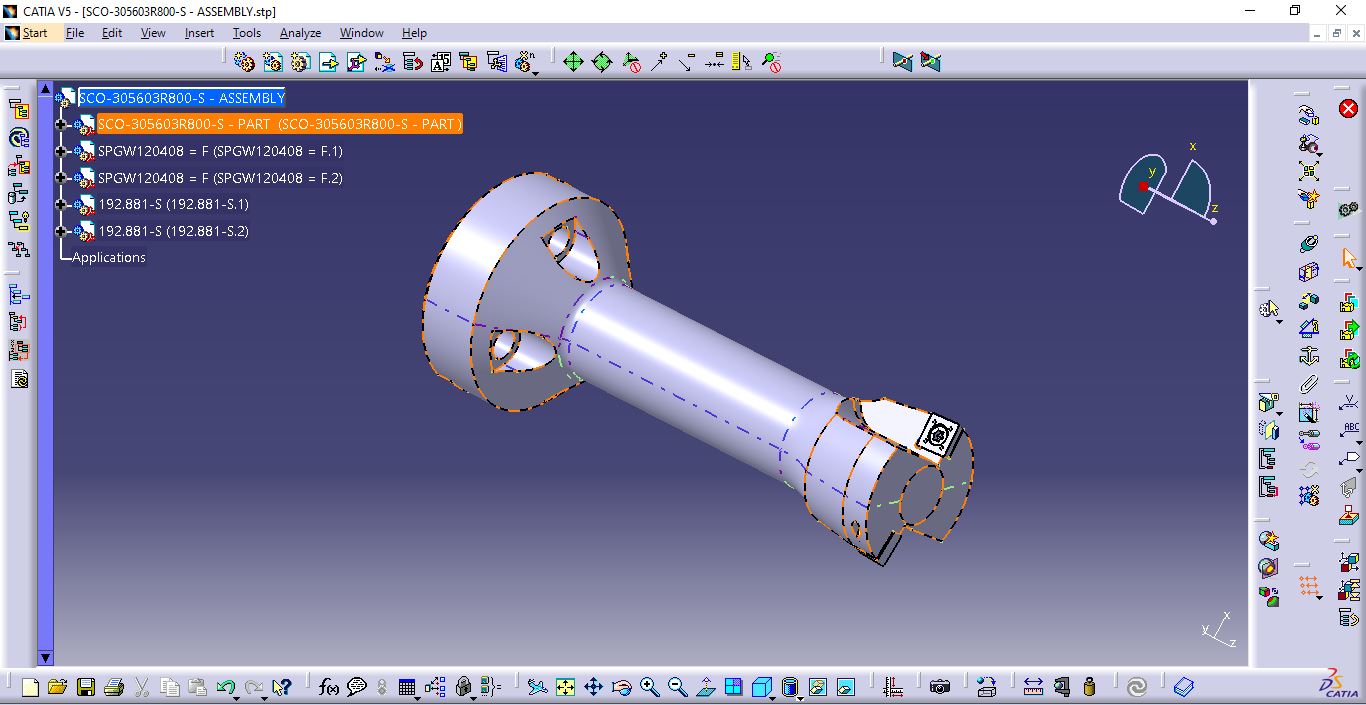Click the Create Multi-View icon
This screenshot has height=705, width=1366.
pyautogui.click(x=734, y=687)
